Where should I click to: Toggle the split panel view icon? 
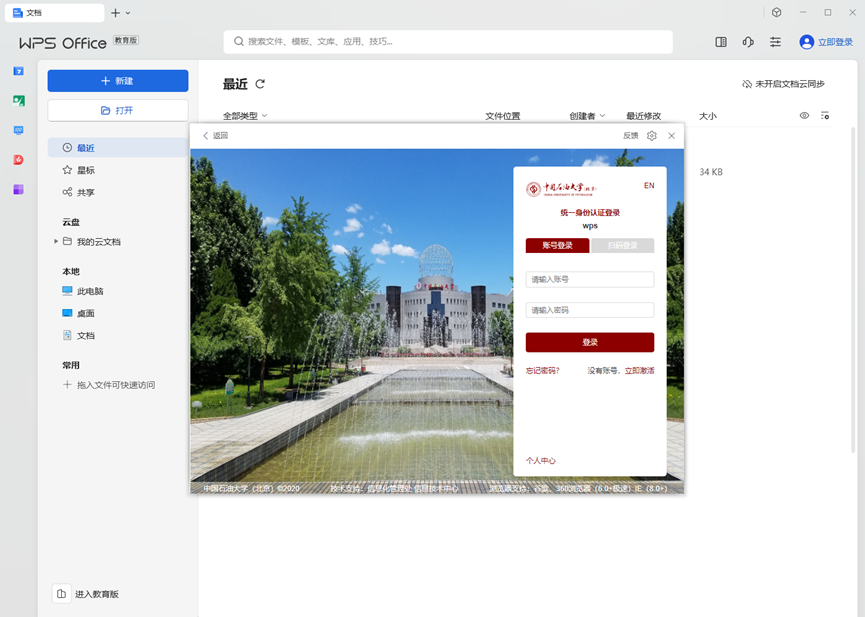click(x=721, y=42)
